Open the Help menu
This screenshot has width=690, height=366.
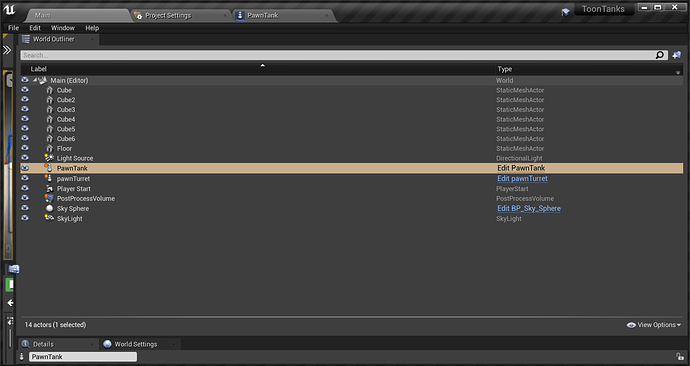tap(92, 28)
